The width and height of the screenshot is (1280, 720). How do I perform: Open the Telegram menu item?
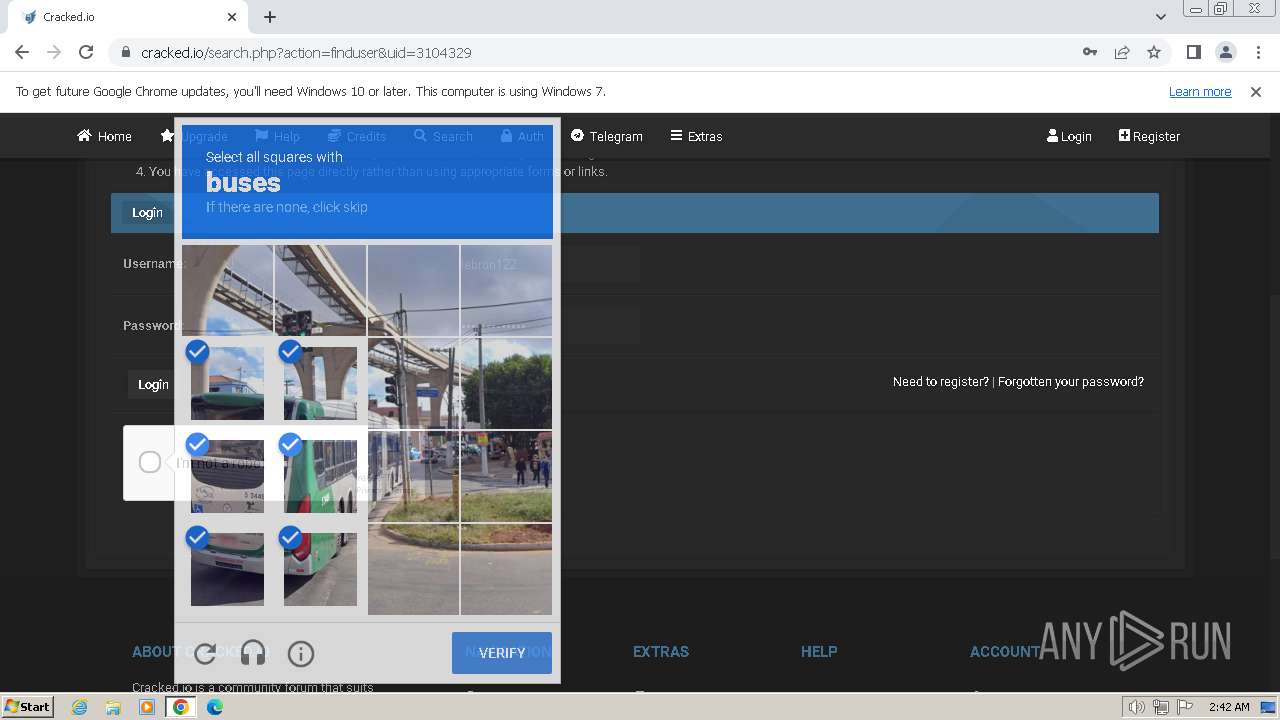tap(606, 136)
